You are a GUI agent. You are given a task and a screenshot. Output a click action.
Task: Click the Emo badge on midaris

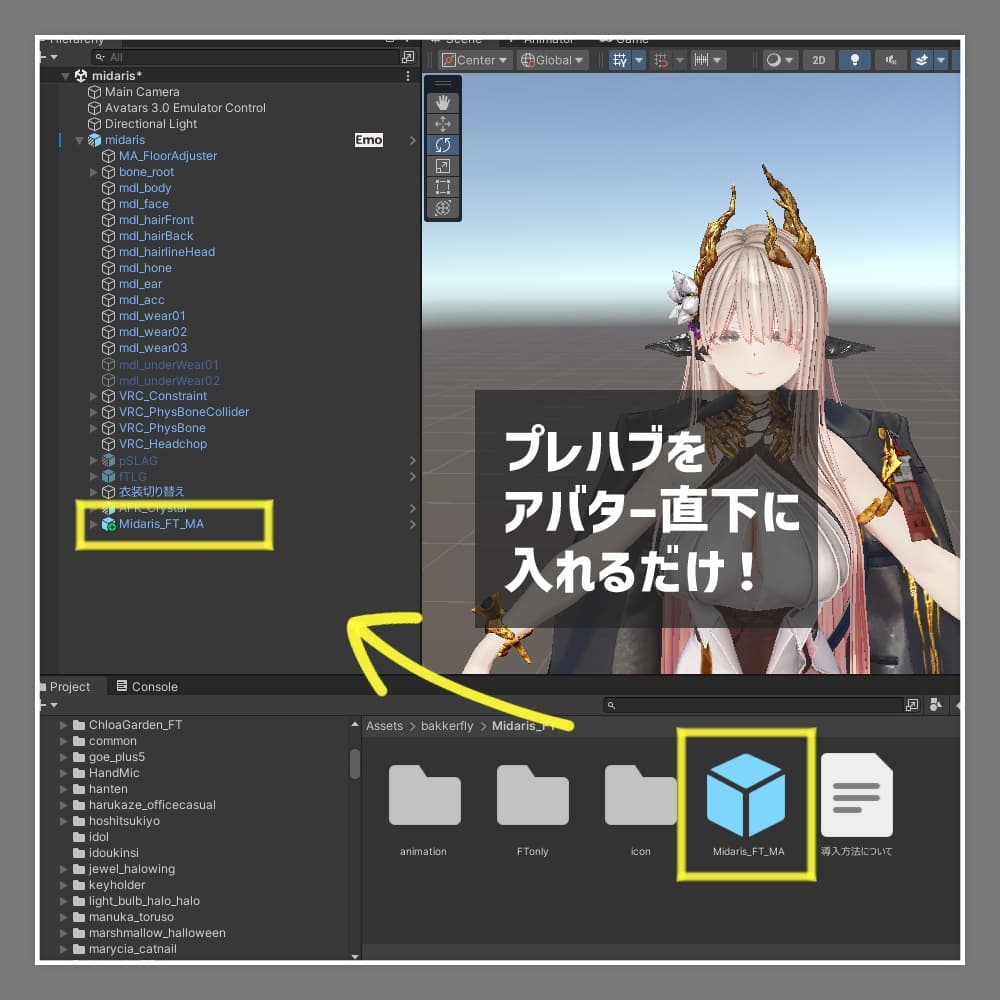[369, 140]
